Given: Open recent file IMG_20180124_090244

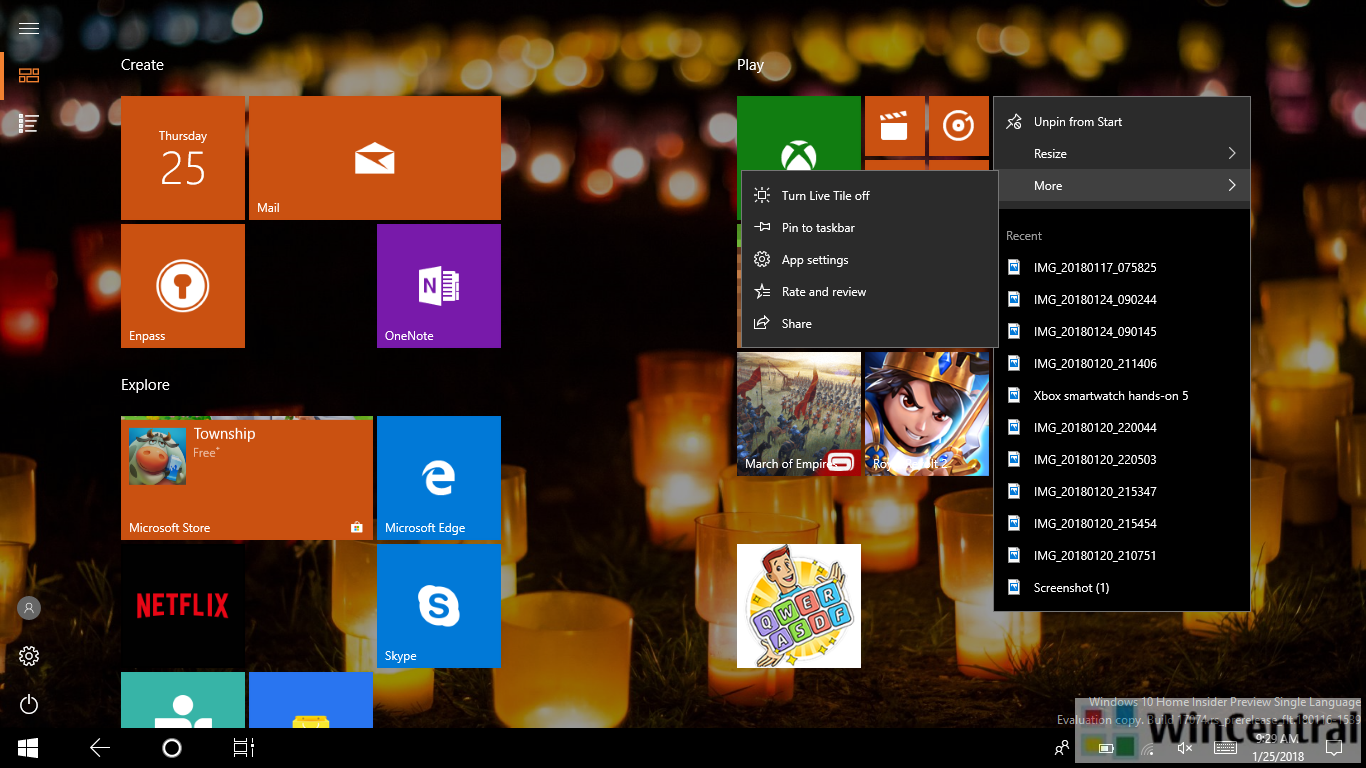Looking at the screenshot, I should (x=1122, y=300).
